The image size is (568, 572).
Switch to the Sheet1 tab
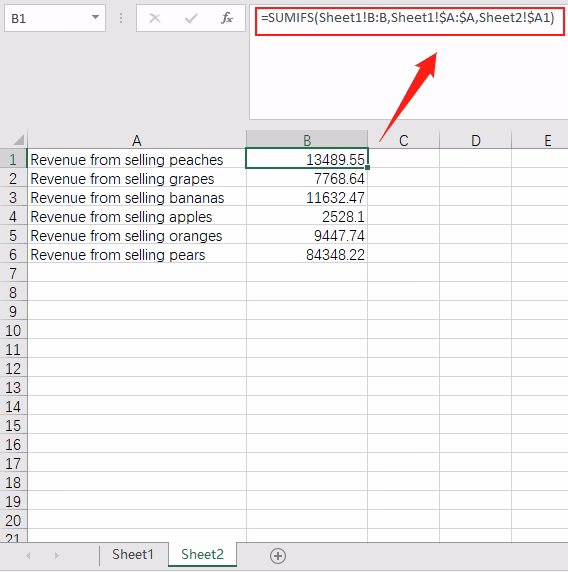133,554
